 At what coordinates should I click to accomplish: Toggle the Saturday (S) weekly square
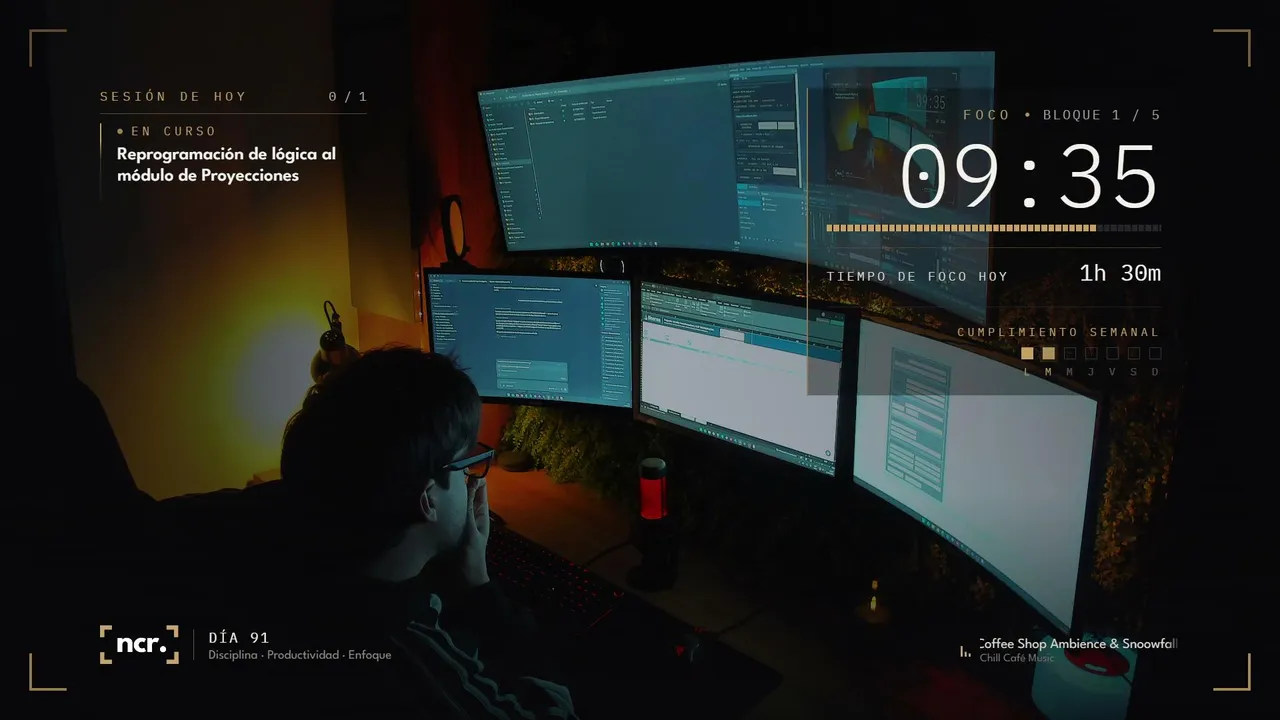[1134, 353]
